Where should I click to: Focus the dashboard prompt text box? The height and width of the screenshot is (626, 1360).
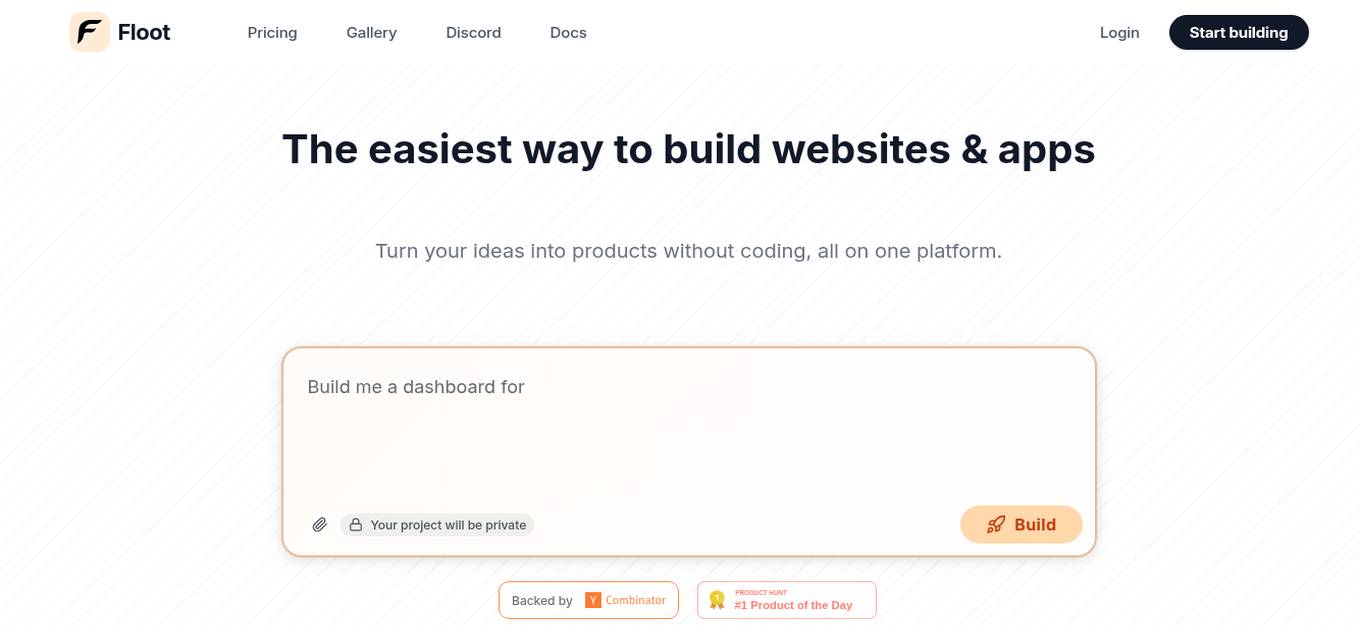[688, 430]
